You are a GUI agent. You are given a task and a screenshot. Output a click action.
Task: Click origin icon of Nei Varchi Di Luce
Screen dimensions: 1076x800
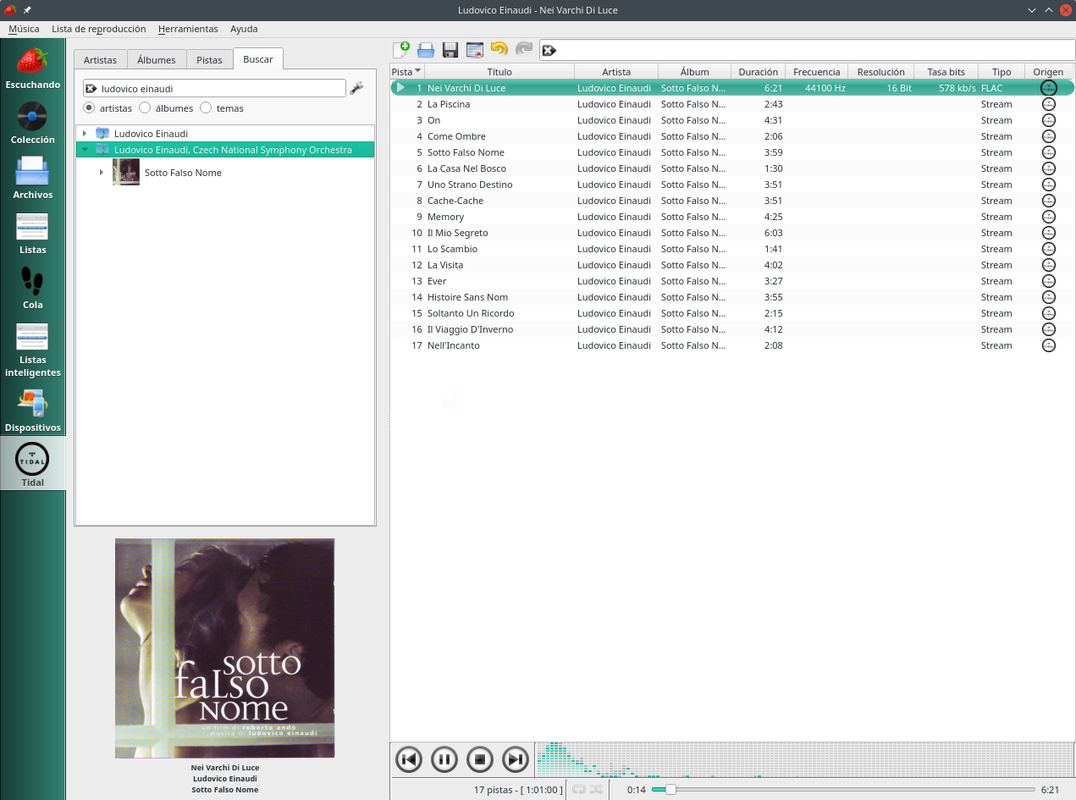tap(1049, 88)
